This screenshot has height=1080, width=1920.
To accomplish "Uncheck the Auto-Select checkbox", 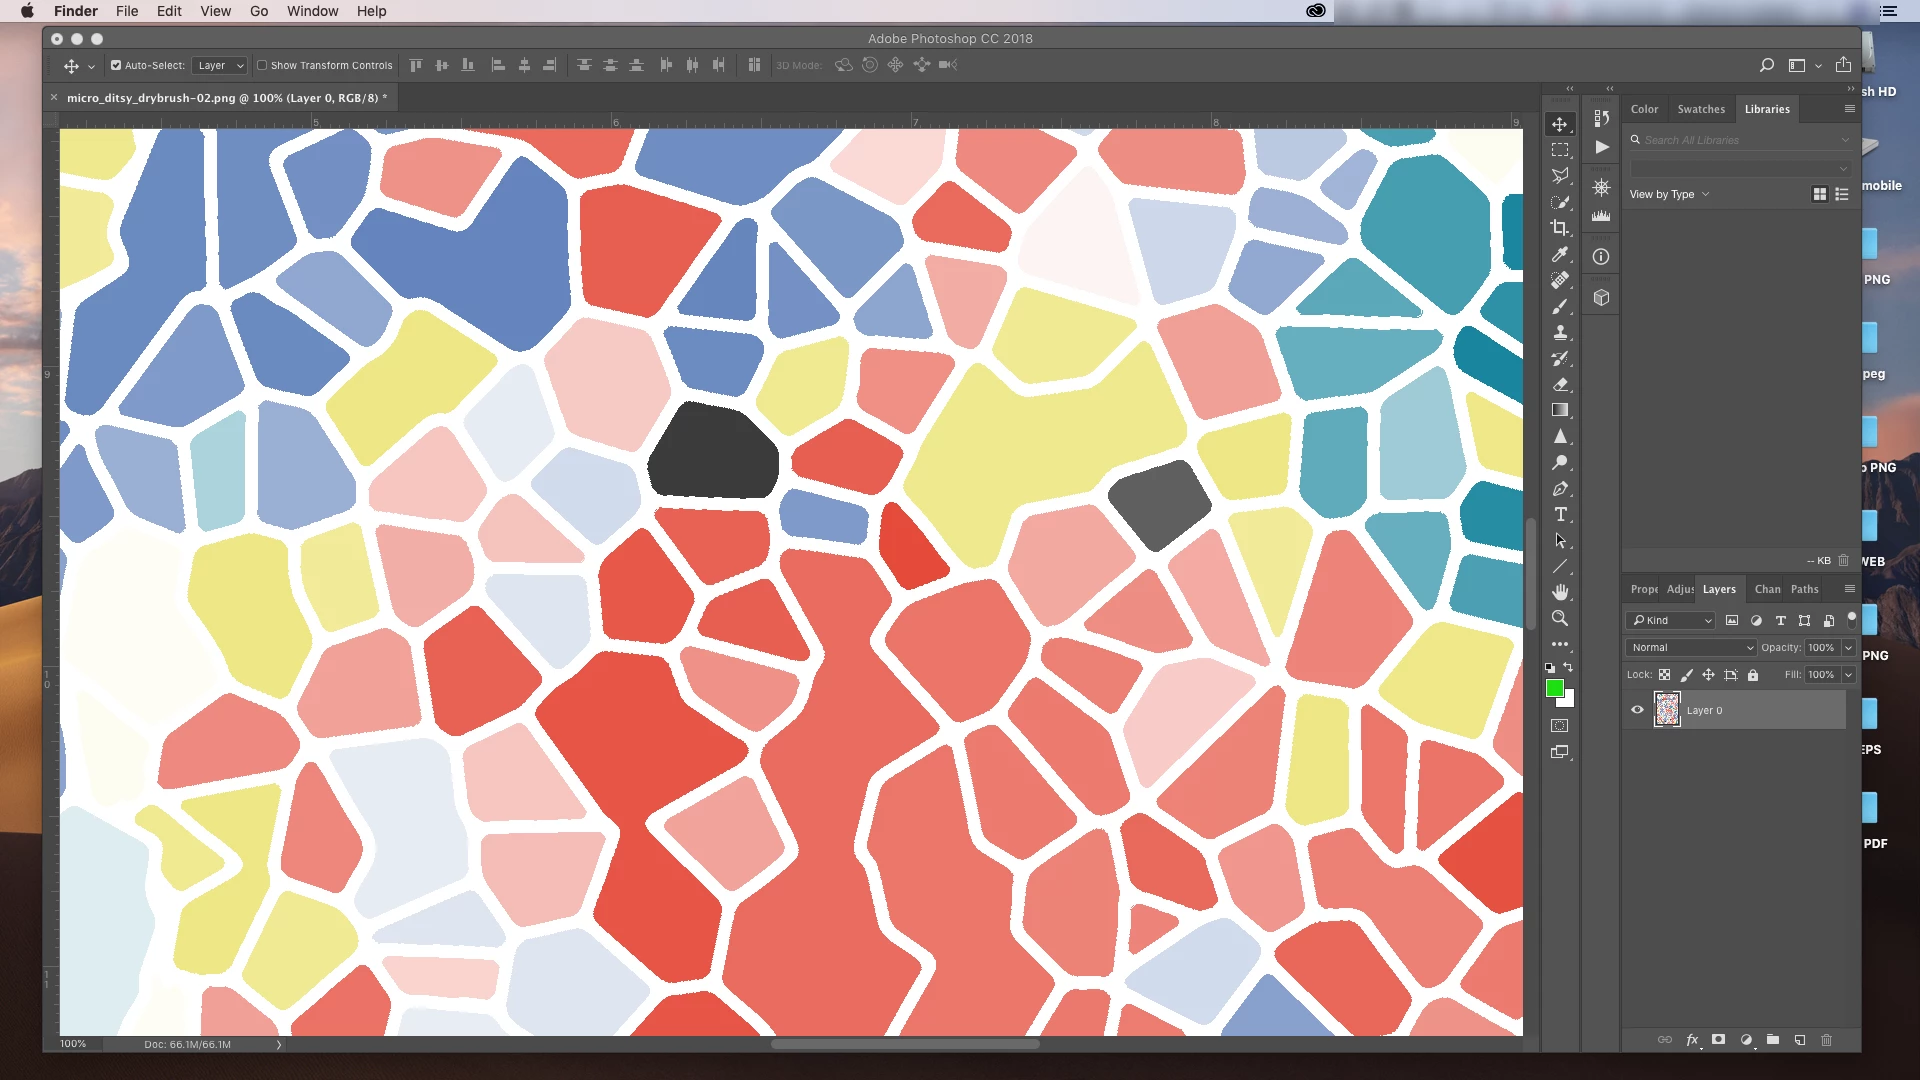I will pyautogui.click(x=116, y=66).
